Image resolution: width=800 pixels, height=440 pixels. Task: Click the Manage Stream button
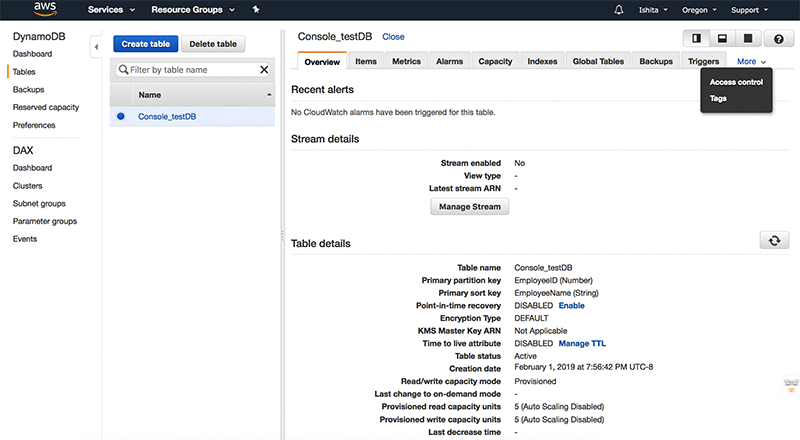pyautogui.click(x=470, y=206)
